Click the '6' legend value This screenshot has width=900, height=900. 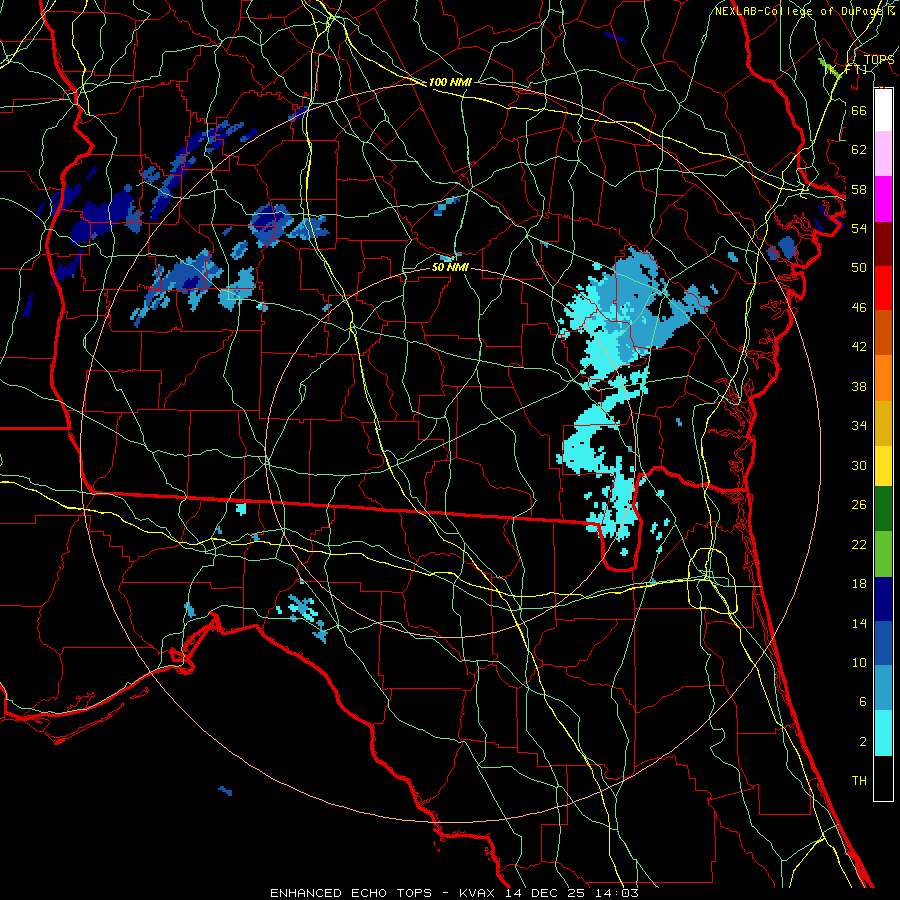[862, 701]
